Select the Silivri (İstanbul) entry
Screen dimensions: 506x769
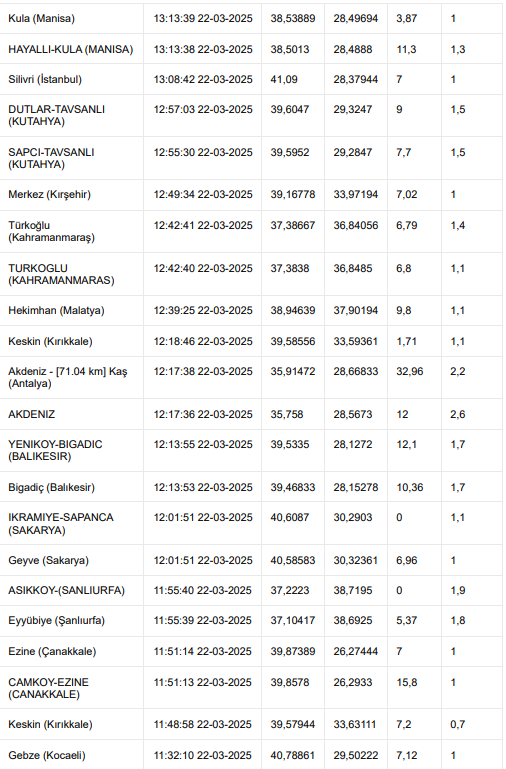click(x=45, y=79)
